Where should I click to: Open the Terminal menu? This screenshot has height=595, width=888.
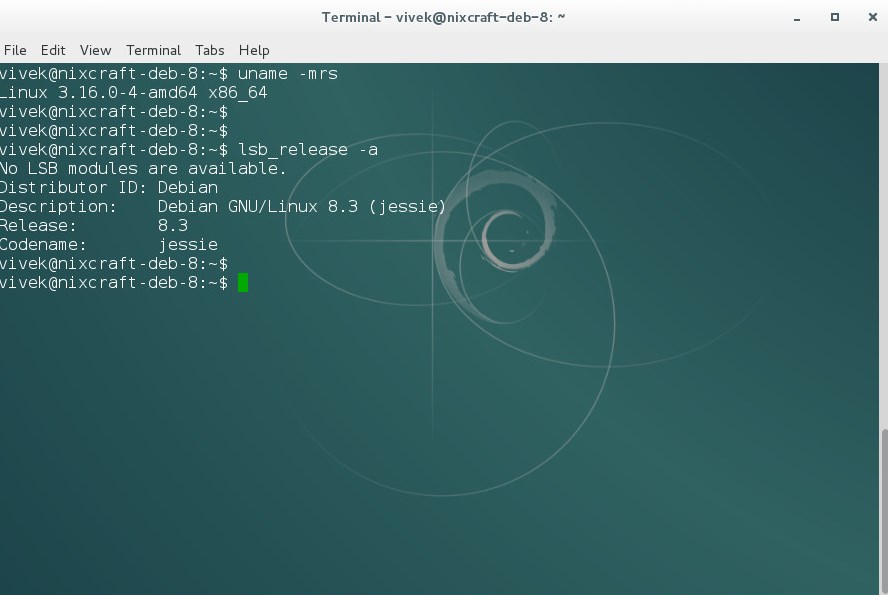click(153, 50)
